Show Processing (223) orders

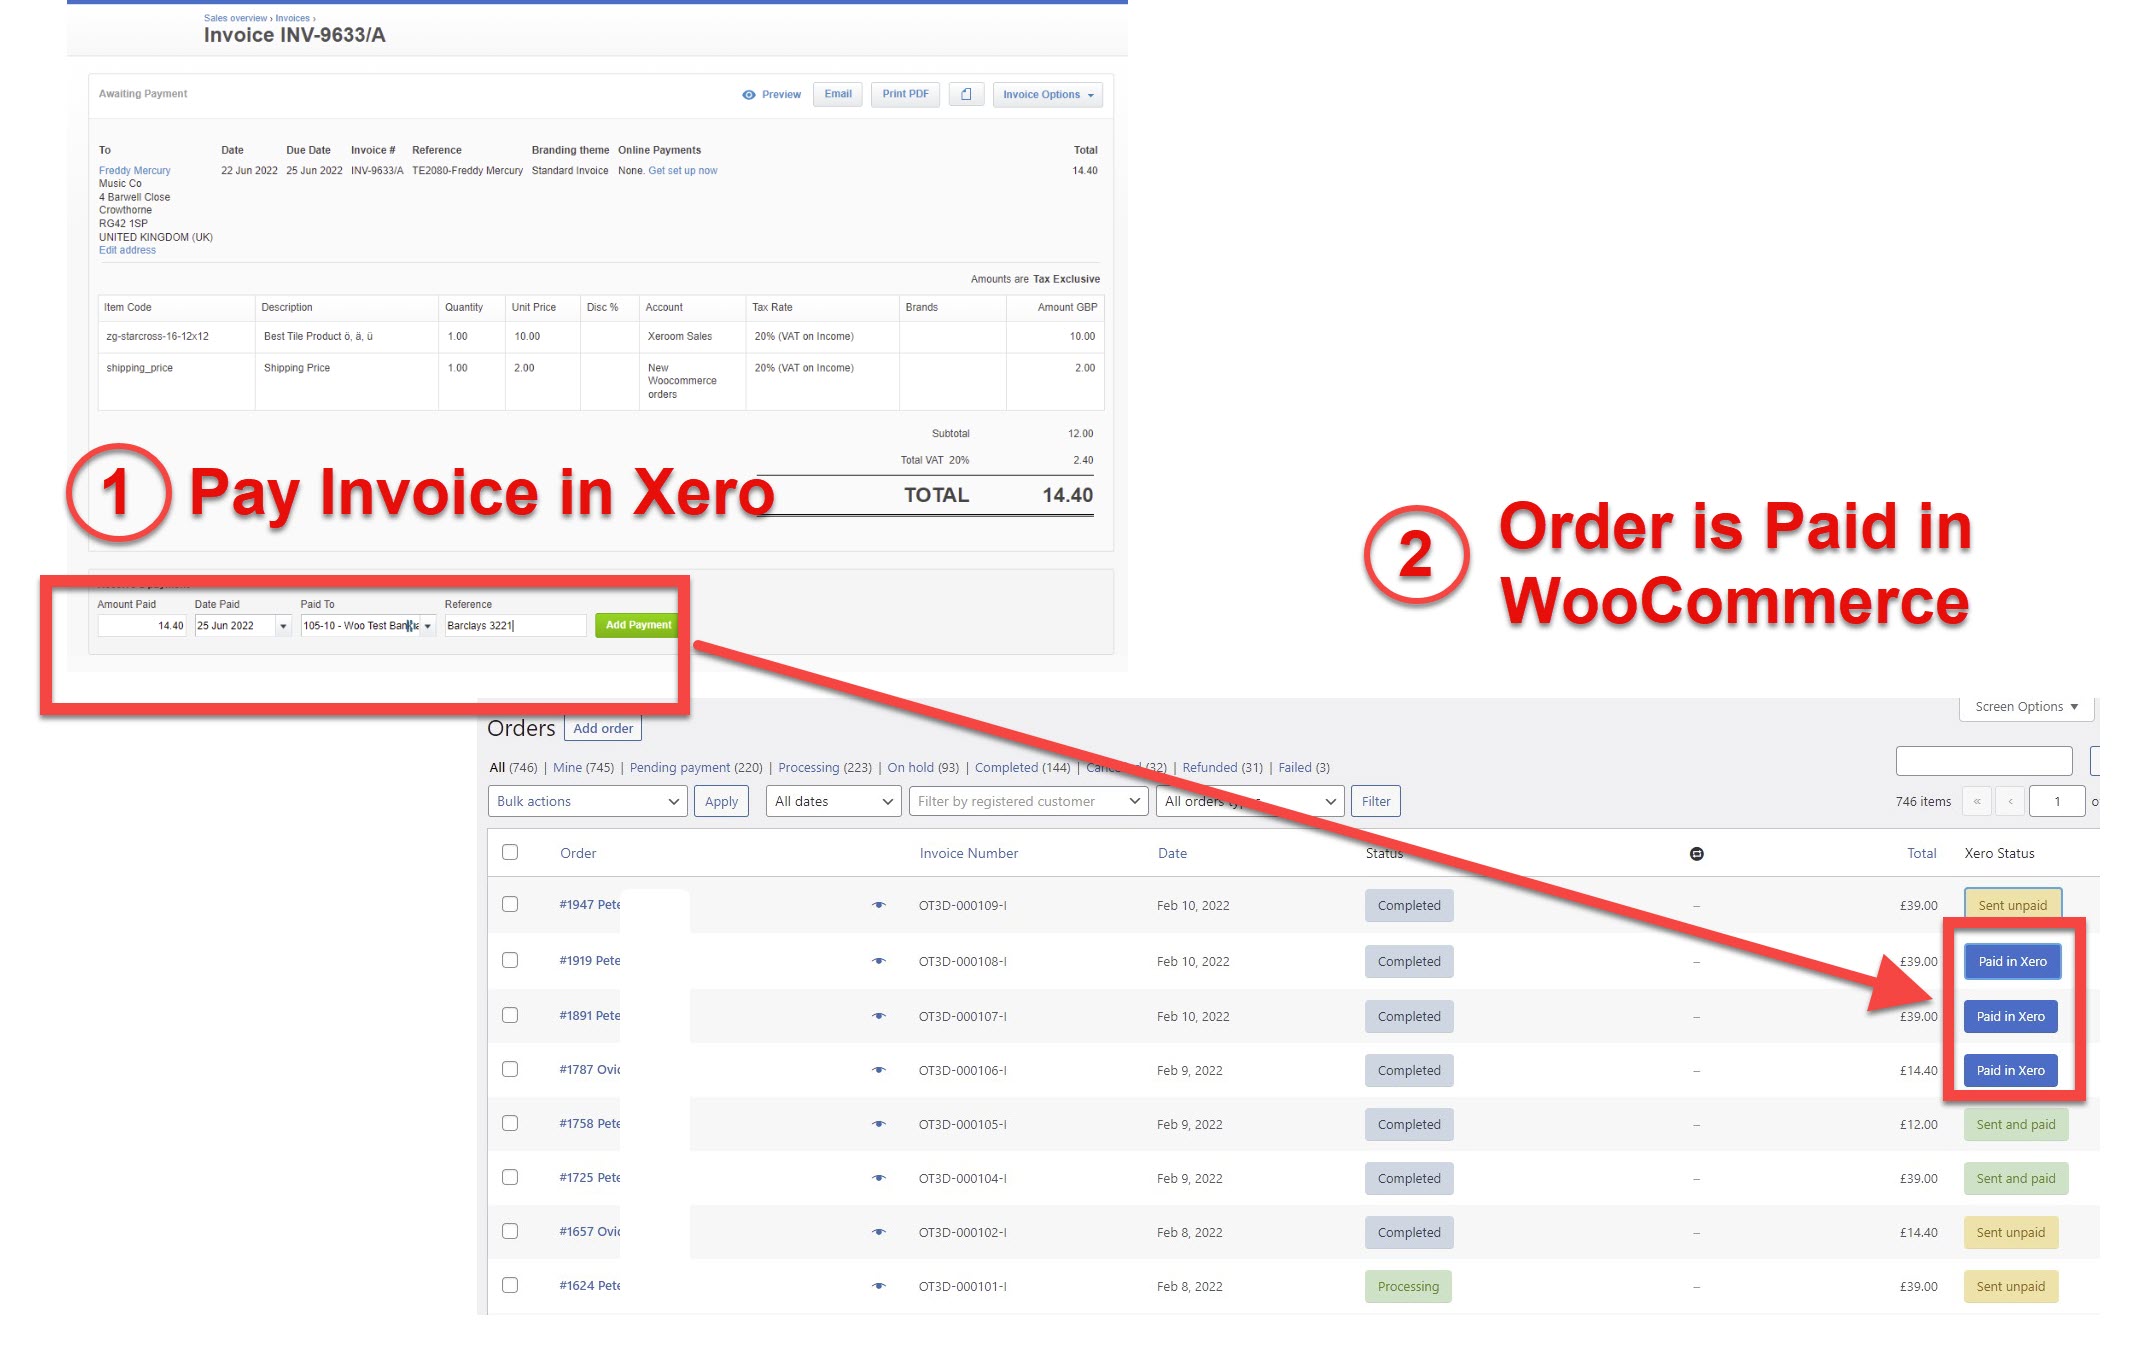825,768
